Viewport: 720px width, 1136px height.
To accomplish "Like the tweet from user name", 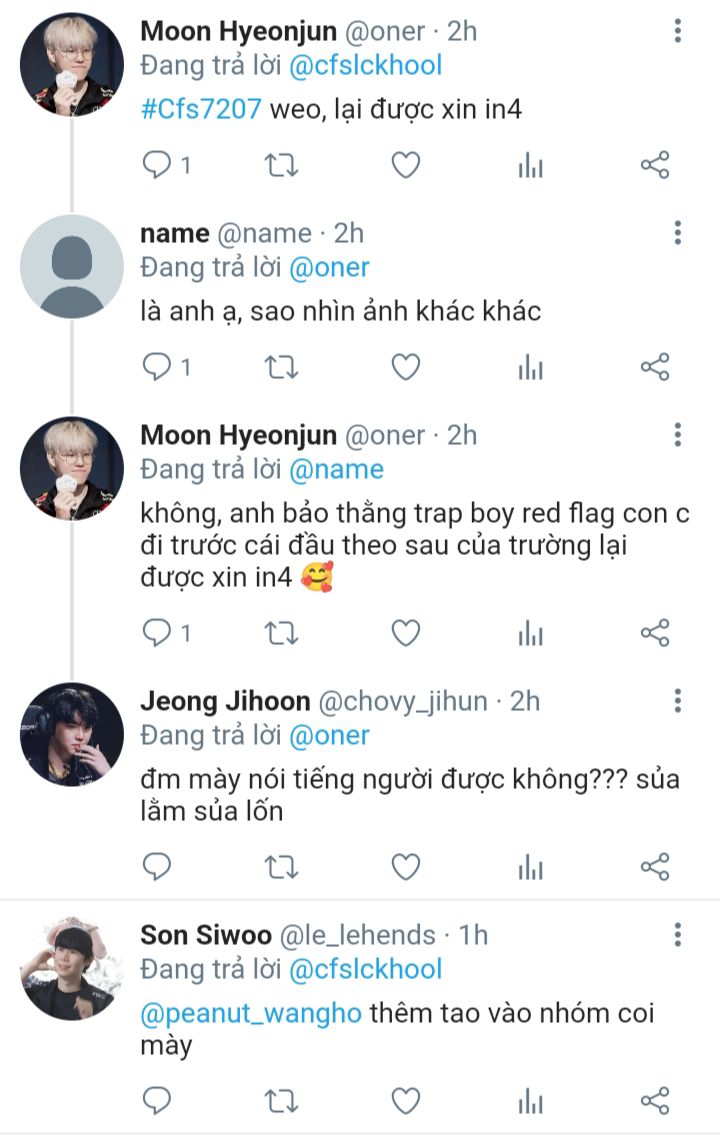I will pyautogui.click(x=405, y=367).
